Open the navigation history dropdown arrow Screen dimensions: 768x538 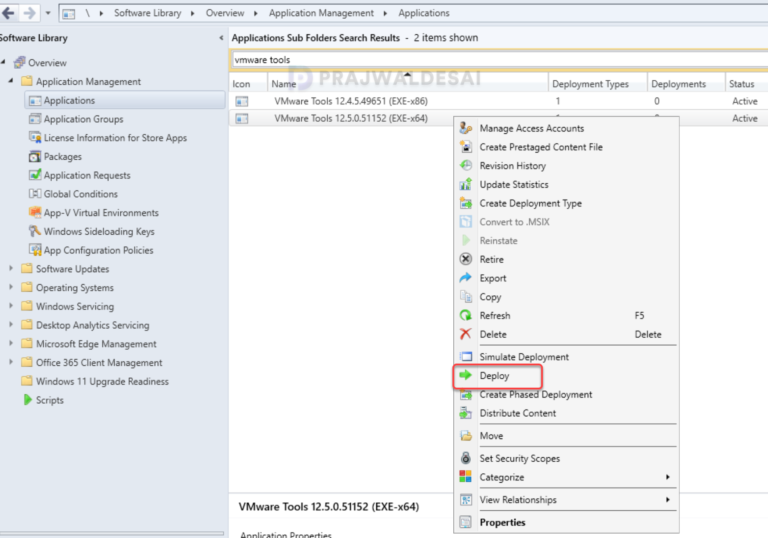coord(48,13)
